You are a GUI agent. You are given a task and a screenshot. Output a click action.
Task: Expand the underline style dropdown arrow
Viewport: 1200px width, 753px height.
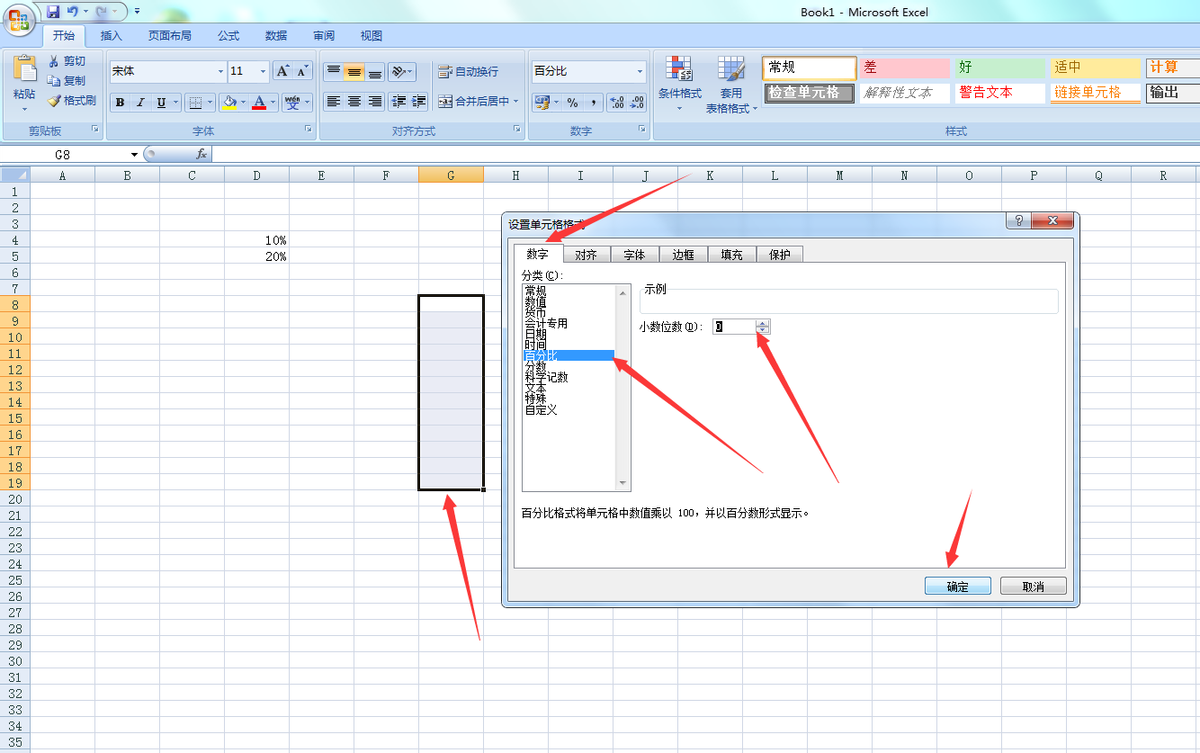(176, 102)
